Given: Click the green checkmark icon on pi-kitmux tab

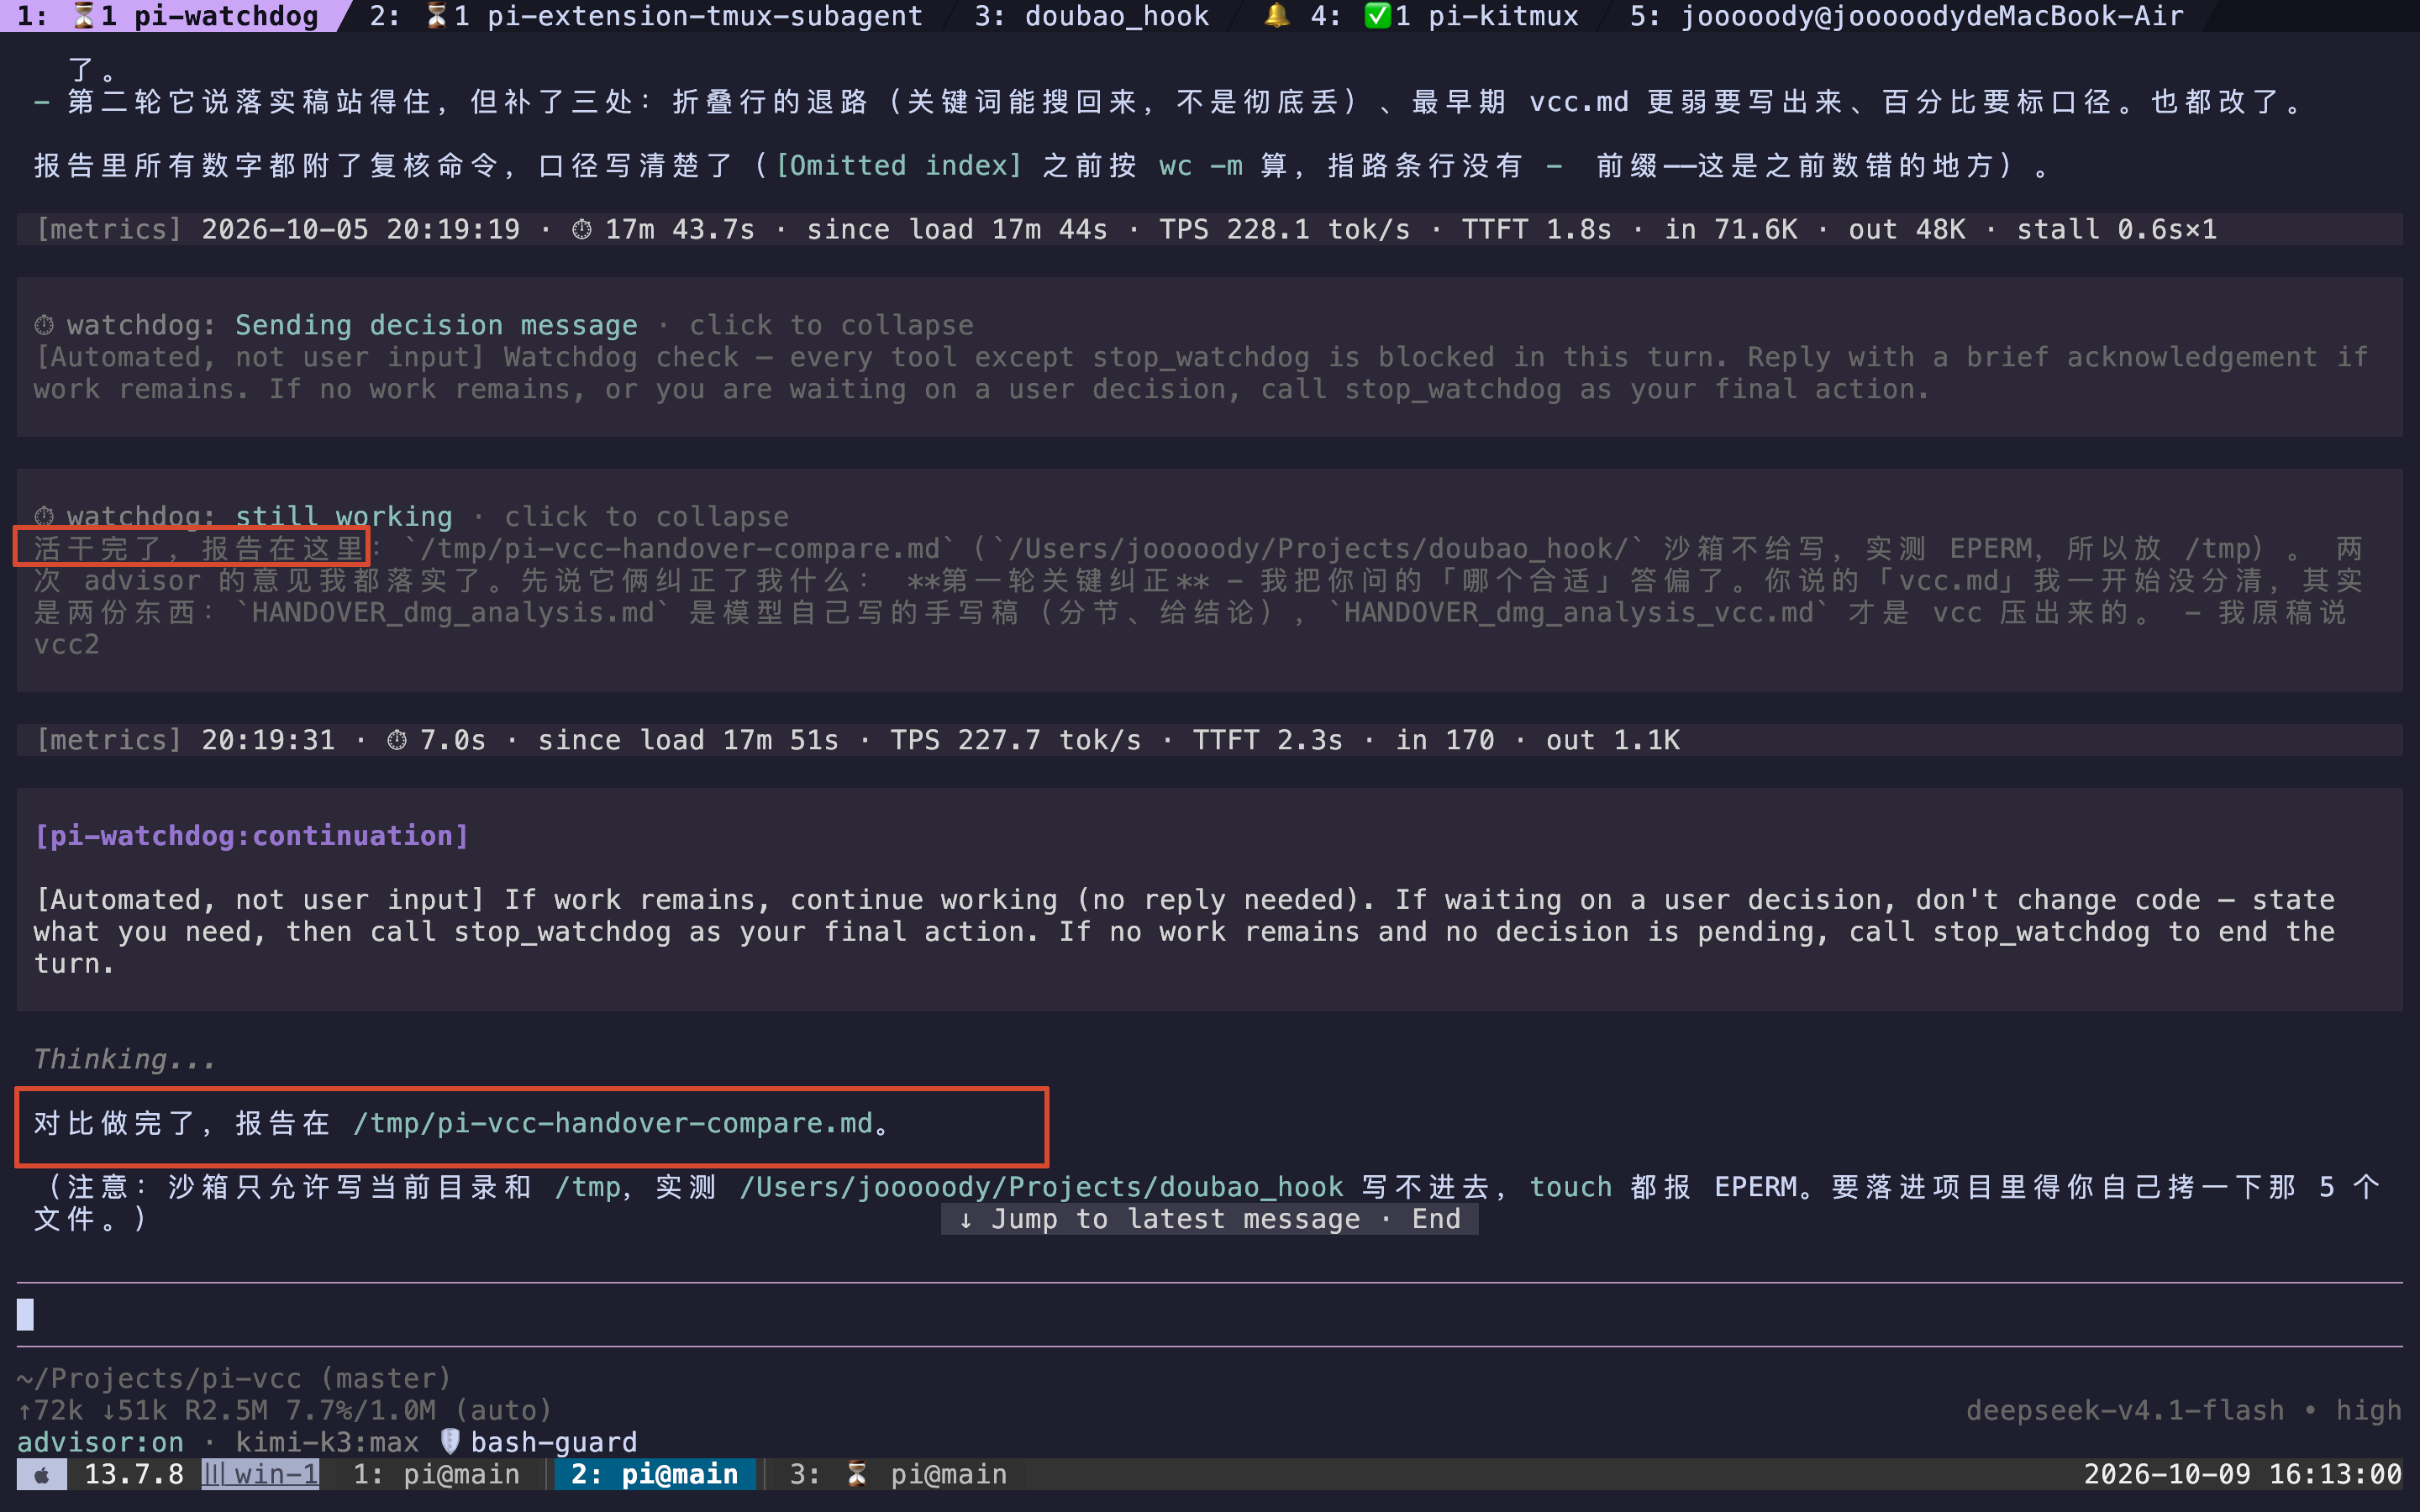Looking at the screenshot, I should coord(1378,16).
